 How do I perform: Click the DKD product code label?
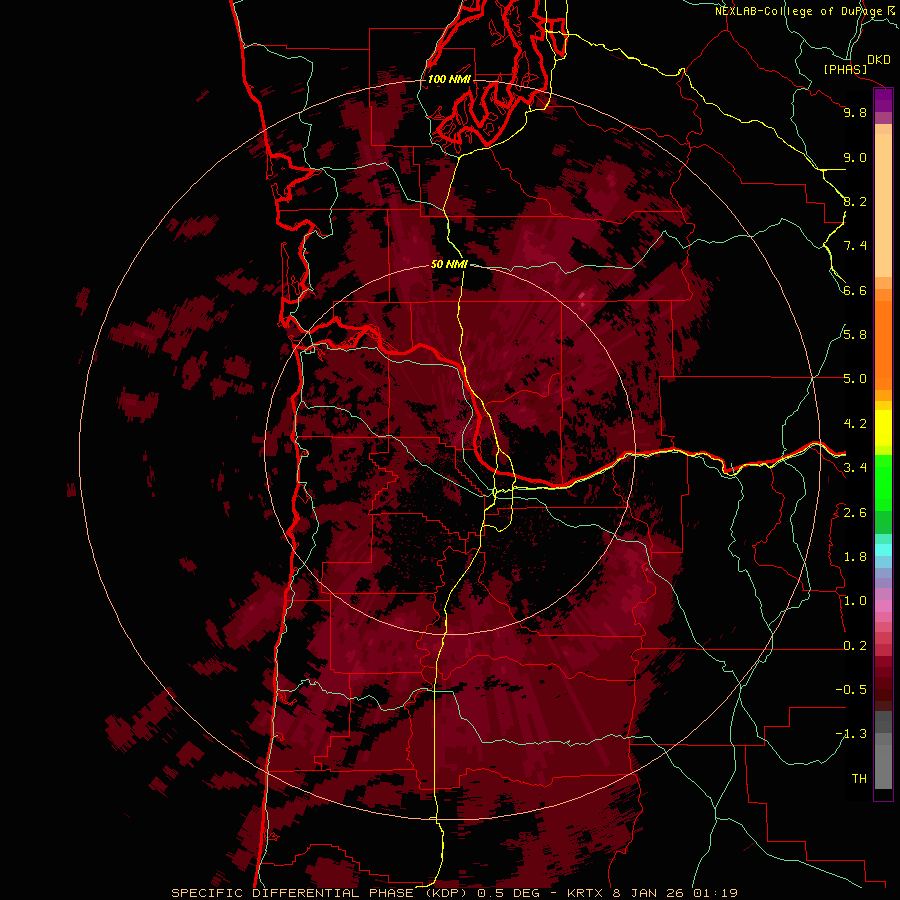click(x=879, y=59)
